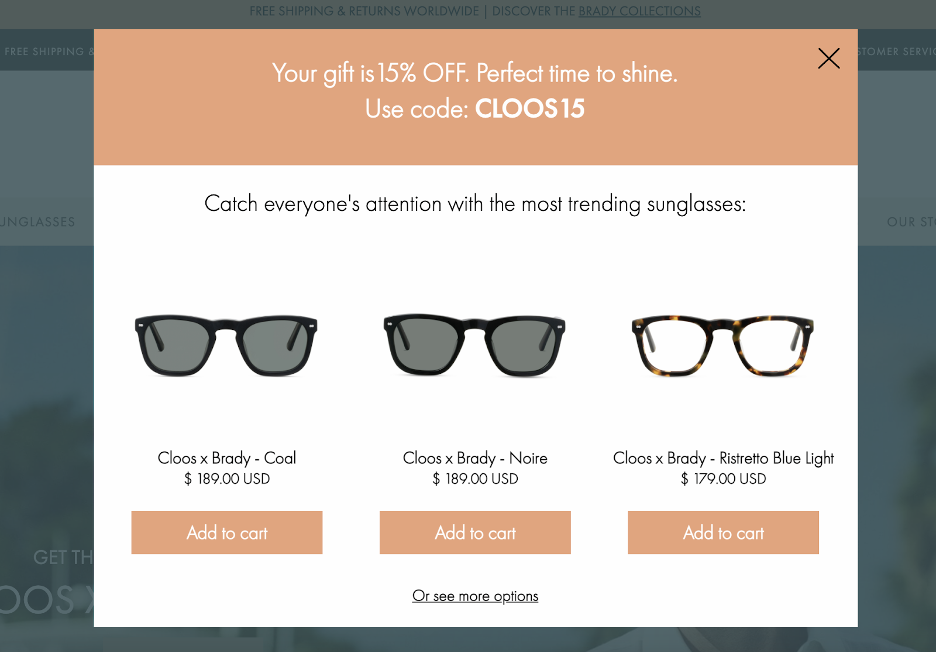The height and width of the screenshot is (652, 936).
Task: Add the Coal sunglasses to cart
Action: pos(226,532)
